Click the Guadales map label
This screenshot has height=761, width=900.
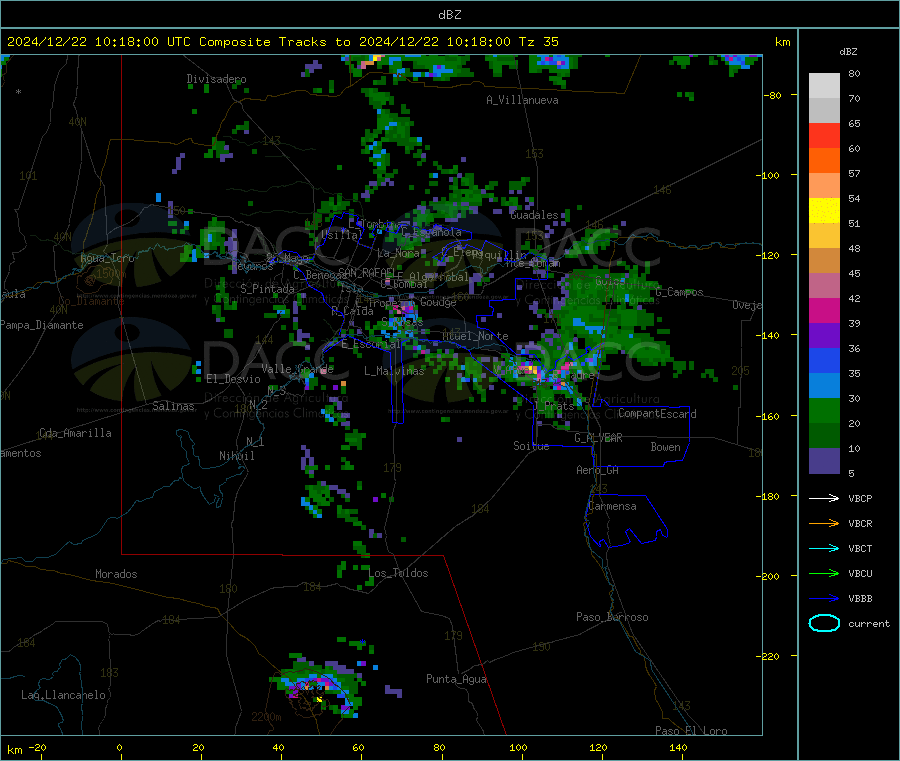(x=534, y=215)
